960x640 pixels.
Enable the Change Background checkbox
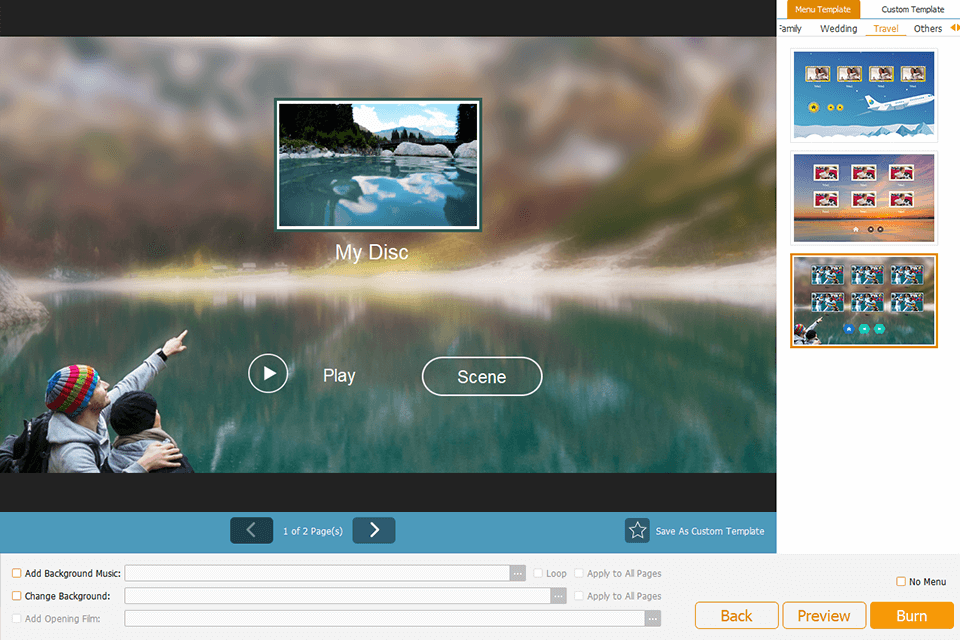pyautogui.click(x=16, y=596)
